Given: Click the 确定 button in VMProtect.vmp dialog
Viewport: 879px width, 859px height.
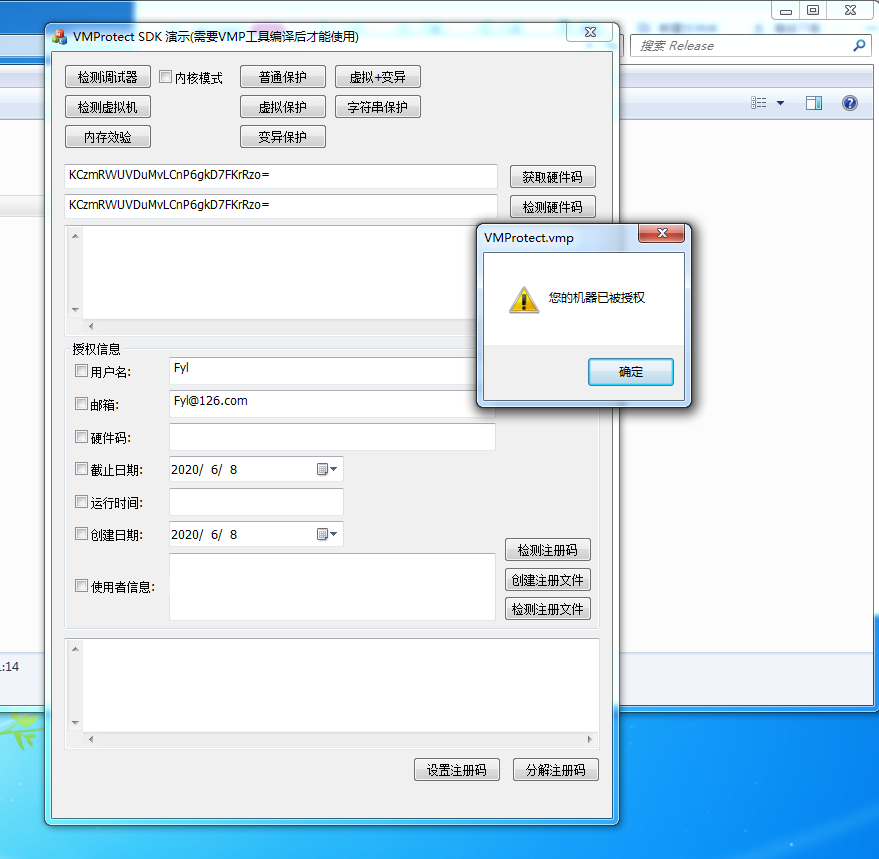Looking at the screenshot, I should [x=631, y=372].
